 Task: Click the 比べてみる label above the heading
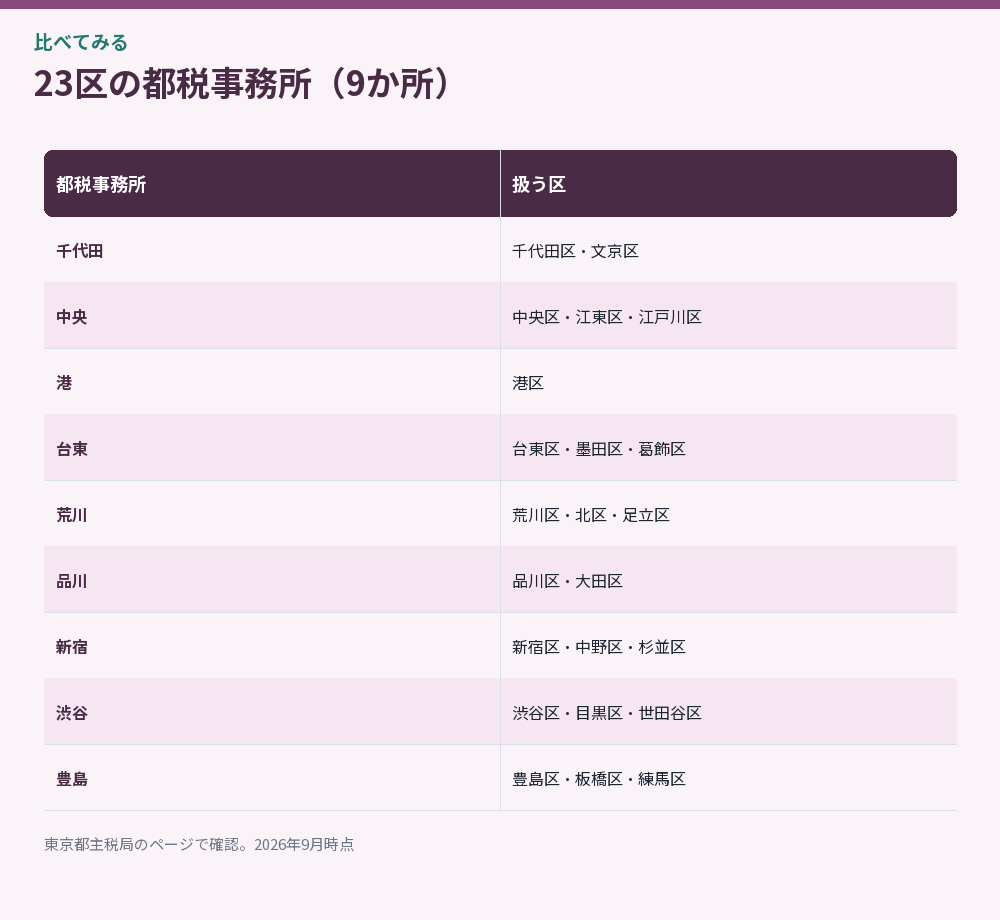click(81, 42)
